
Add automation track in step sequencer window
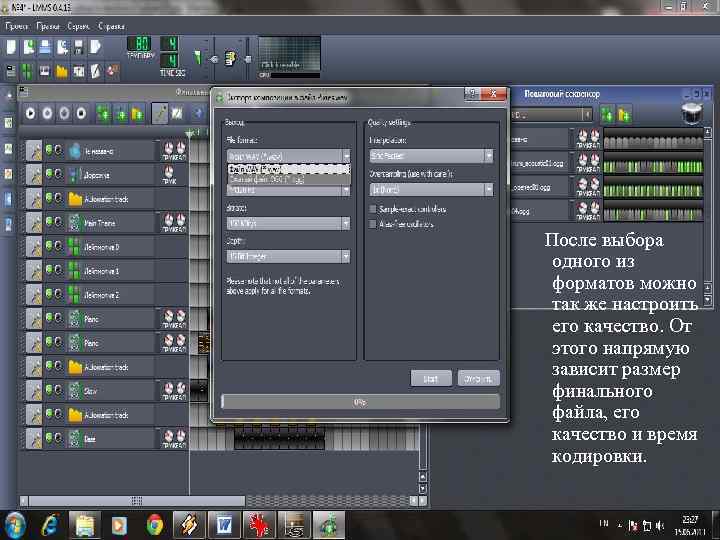coord(624,114)
